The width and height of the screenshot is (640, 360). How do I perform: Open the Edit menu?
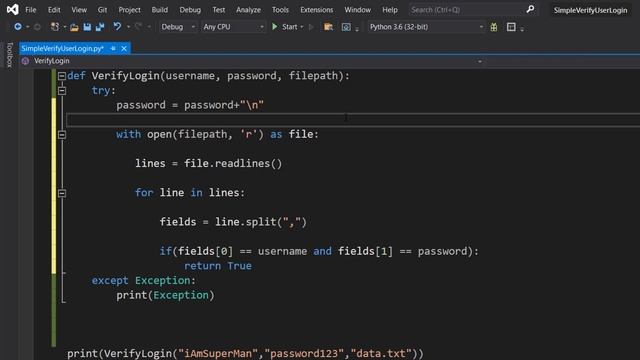coord(54,9)
